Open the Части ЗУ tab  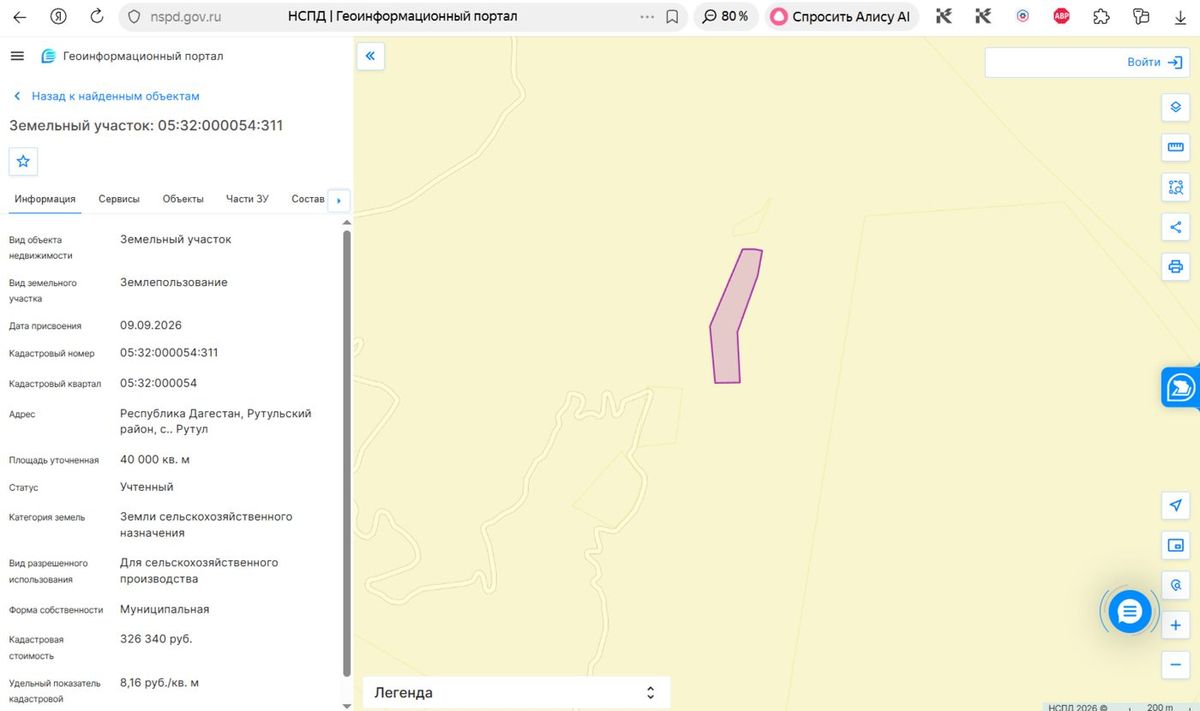[247, 199]
